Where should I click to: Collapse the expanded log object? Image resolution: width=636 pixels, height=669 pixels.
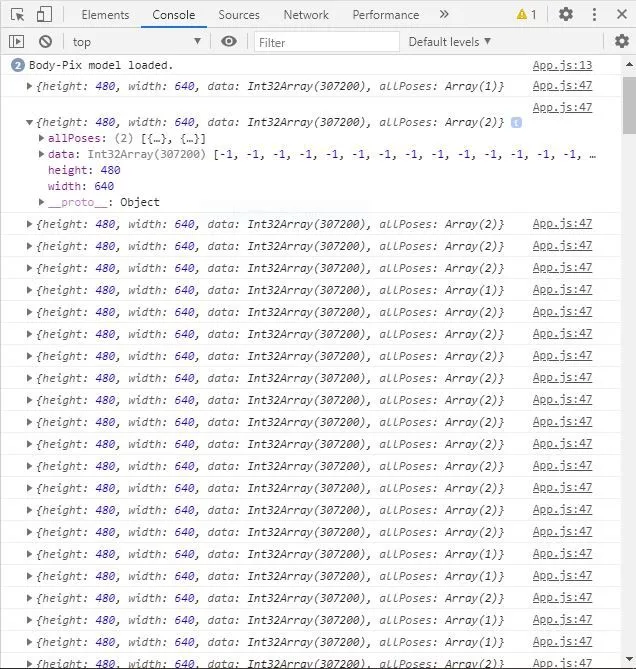29,123
